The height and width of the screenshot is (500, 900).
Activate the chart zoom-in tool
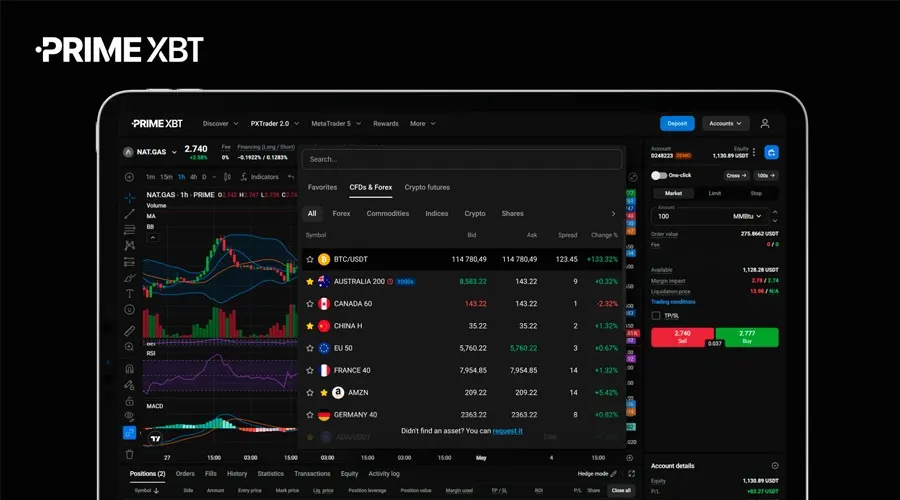pyautogui.click(x=130, y=347)
